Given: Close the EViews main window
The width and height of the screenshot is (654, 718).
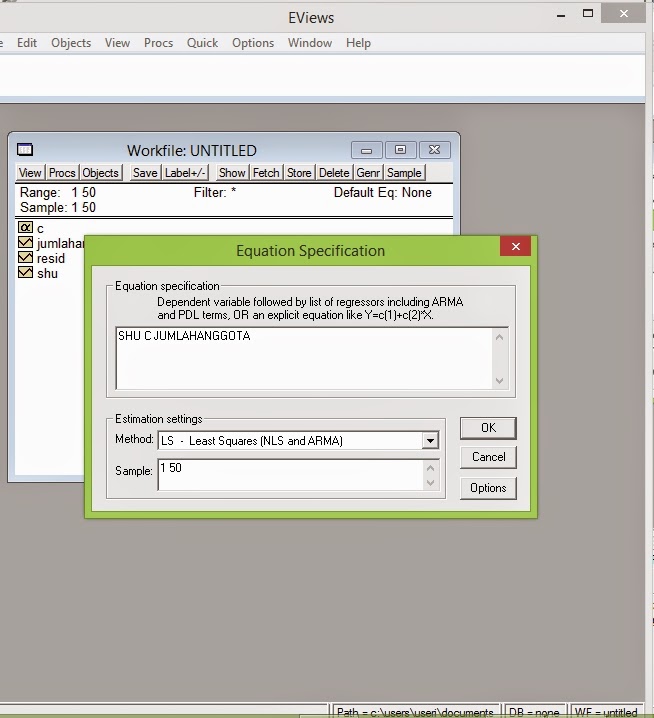Looking at the screenshot, I should [623, 14].
